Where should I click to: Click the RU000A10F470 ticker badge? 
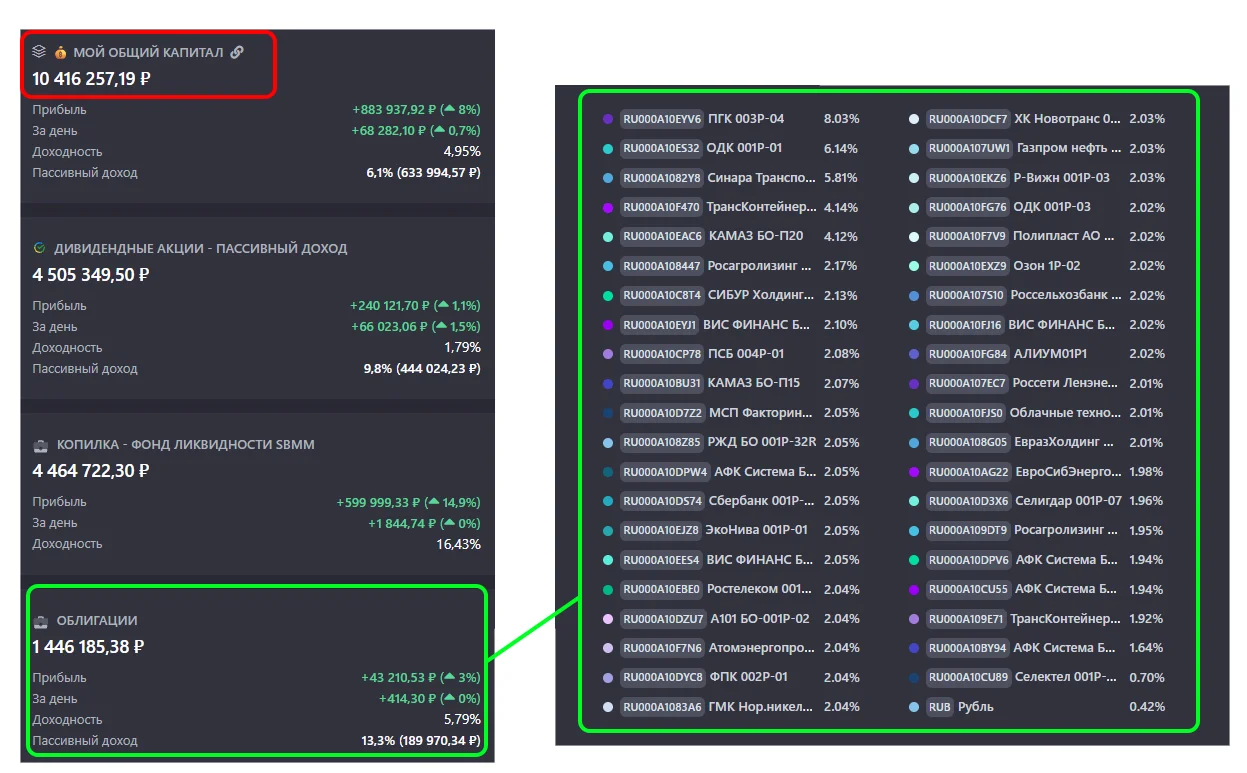661,207
